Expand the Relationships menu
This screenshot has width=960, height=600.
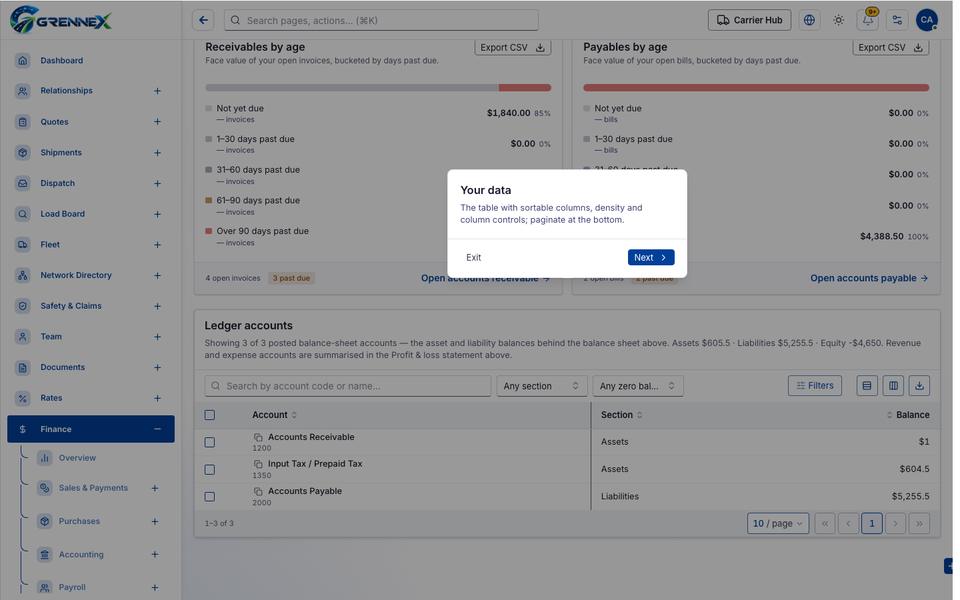click(157, 91)
